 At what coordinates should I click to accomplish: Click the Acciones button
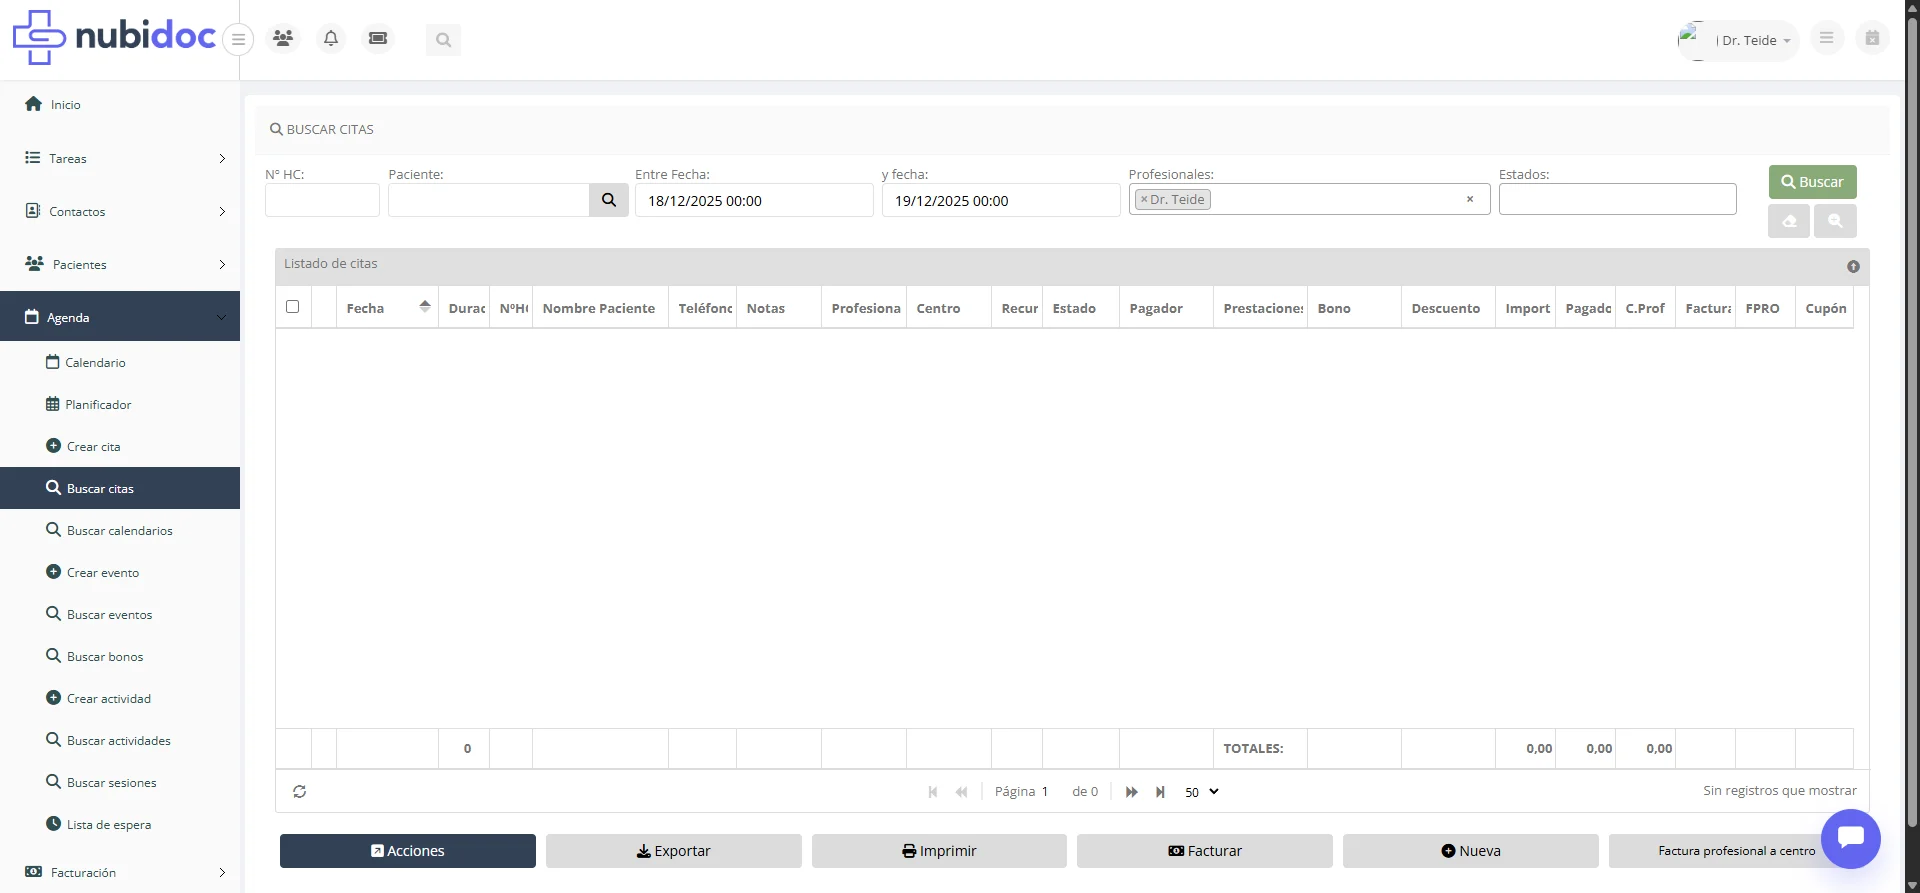pos(408,851)
